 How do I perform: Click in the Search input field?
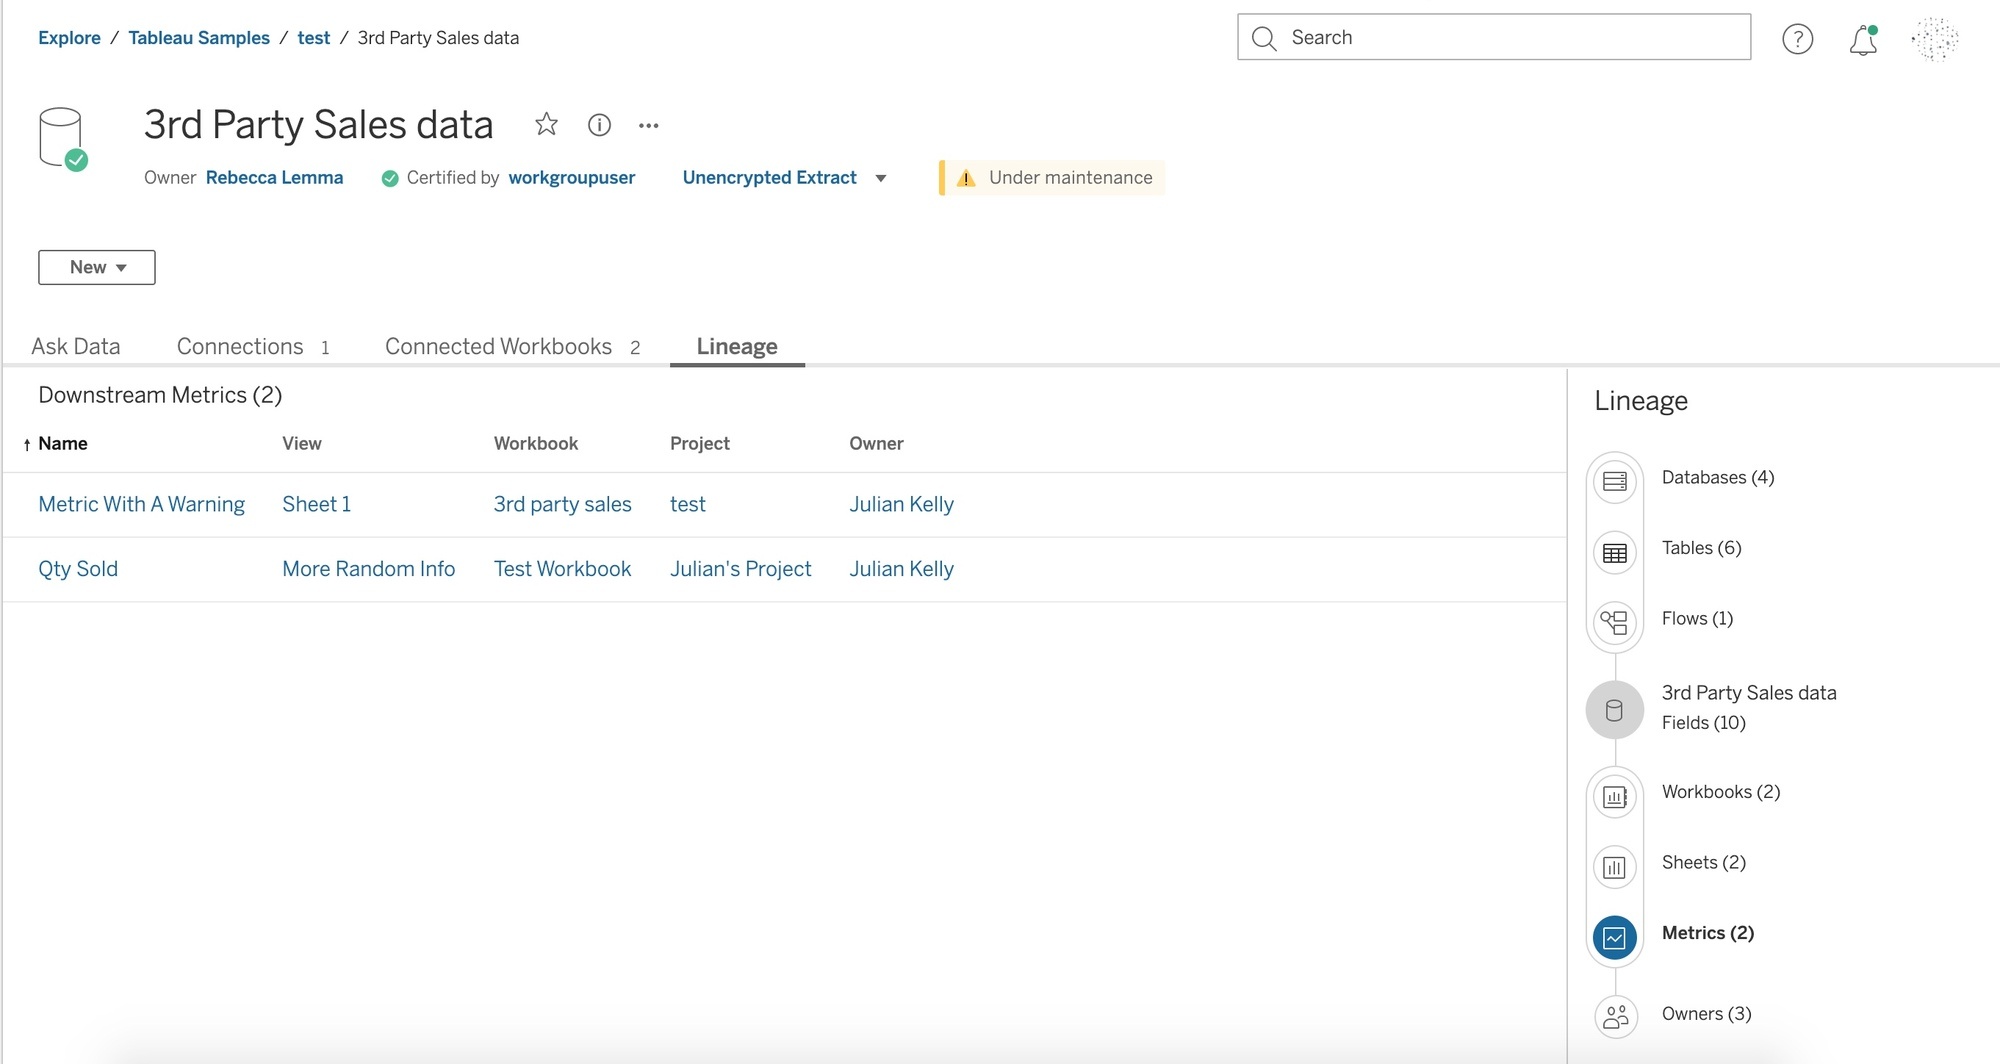(1494, 37)
